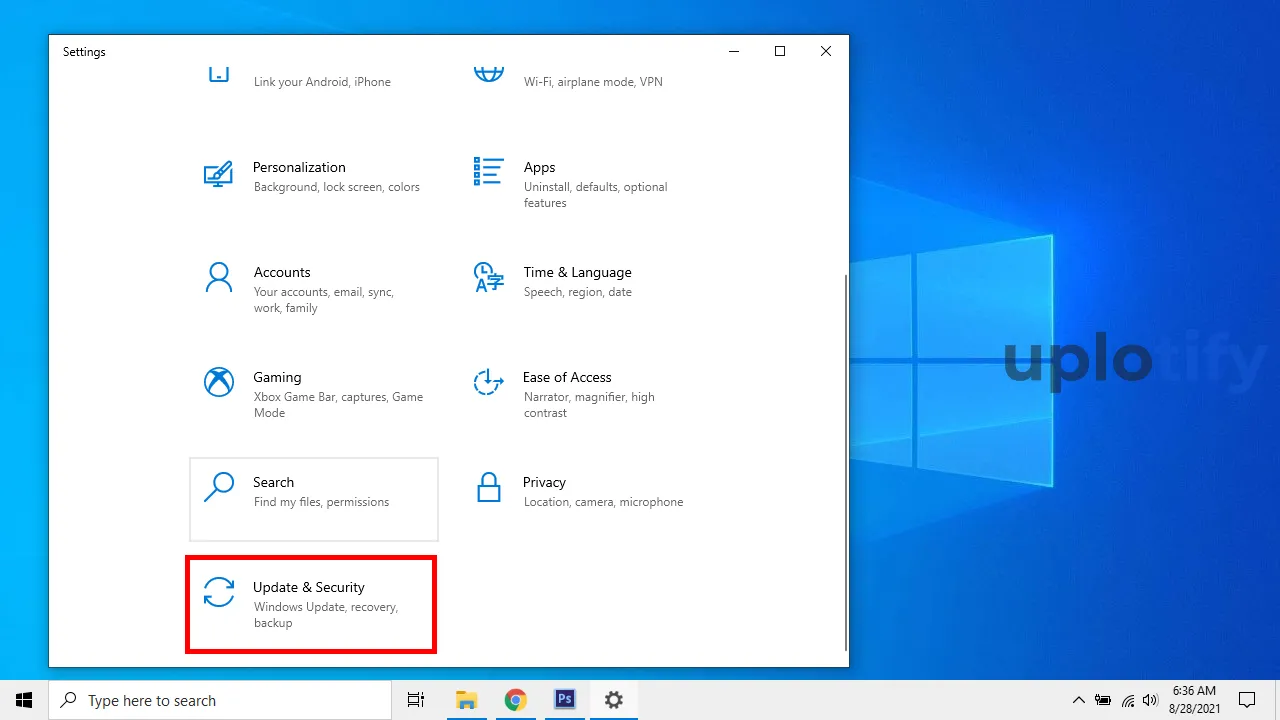Screen dimensions: 1280x720
Task: Open the Personalization paintbrush icon
Action: (x=218, y=174)
